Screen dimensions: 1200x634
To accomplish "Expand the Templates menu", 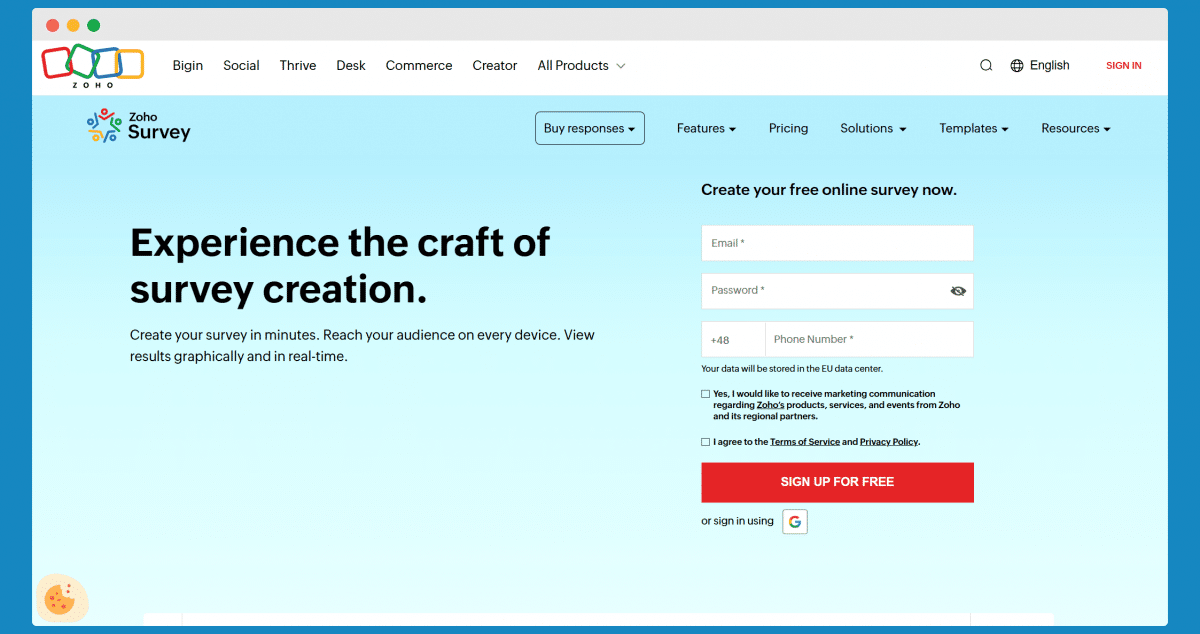I will tap(974, 128).
